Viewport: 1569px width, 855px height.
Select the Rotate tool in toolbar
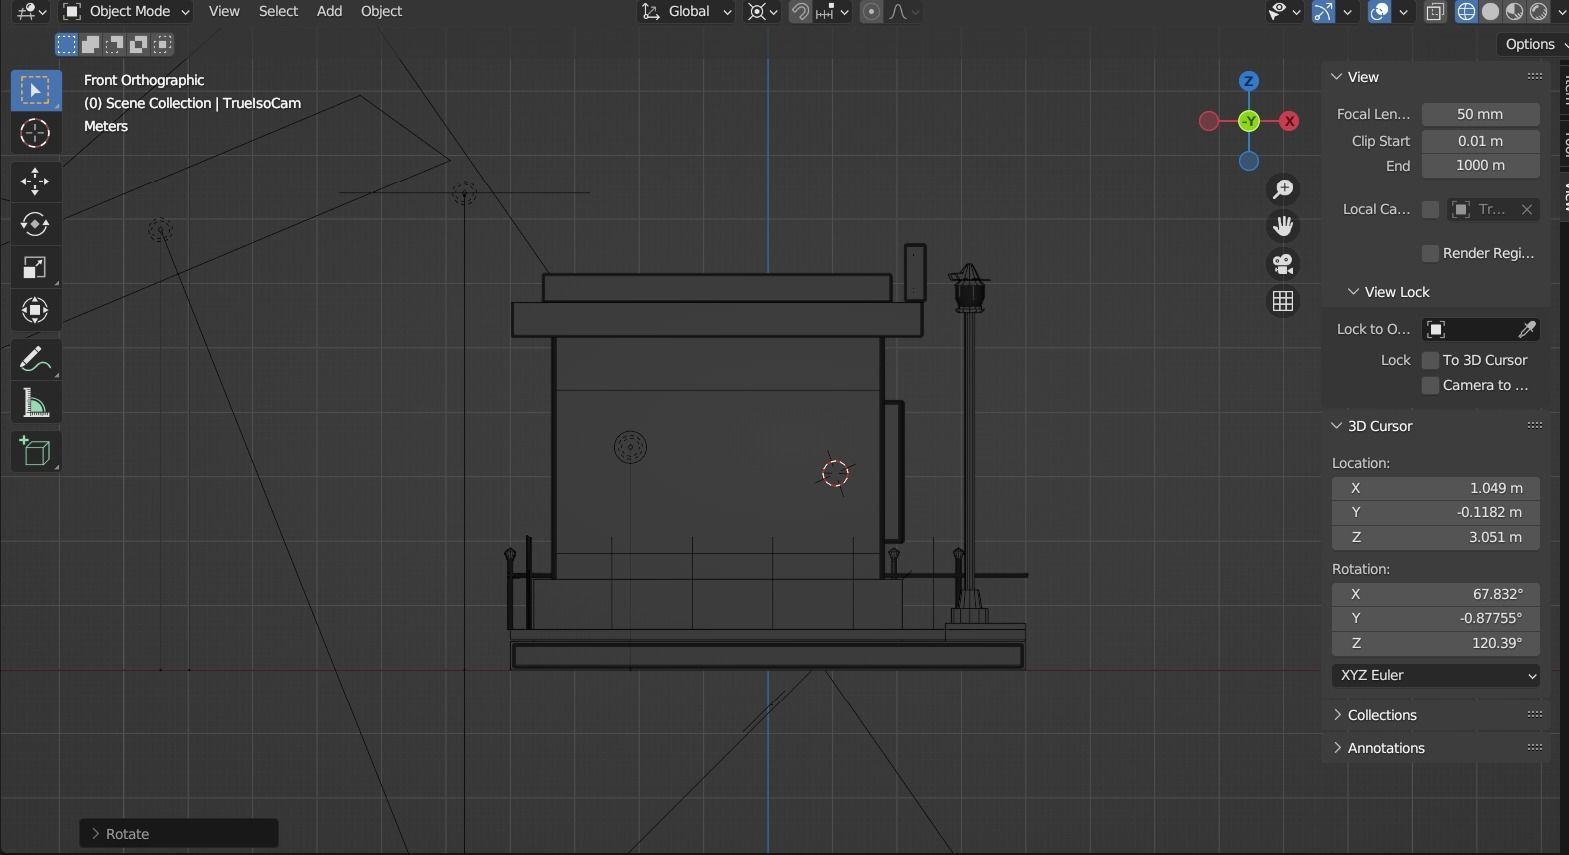(x=35, y=224)
